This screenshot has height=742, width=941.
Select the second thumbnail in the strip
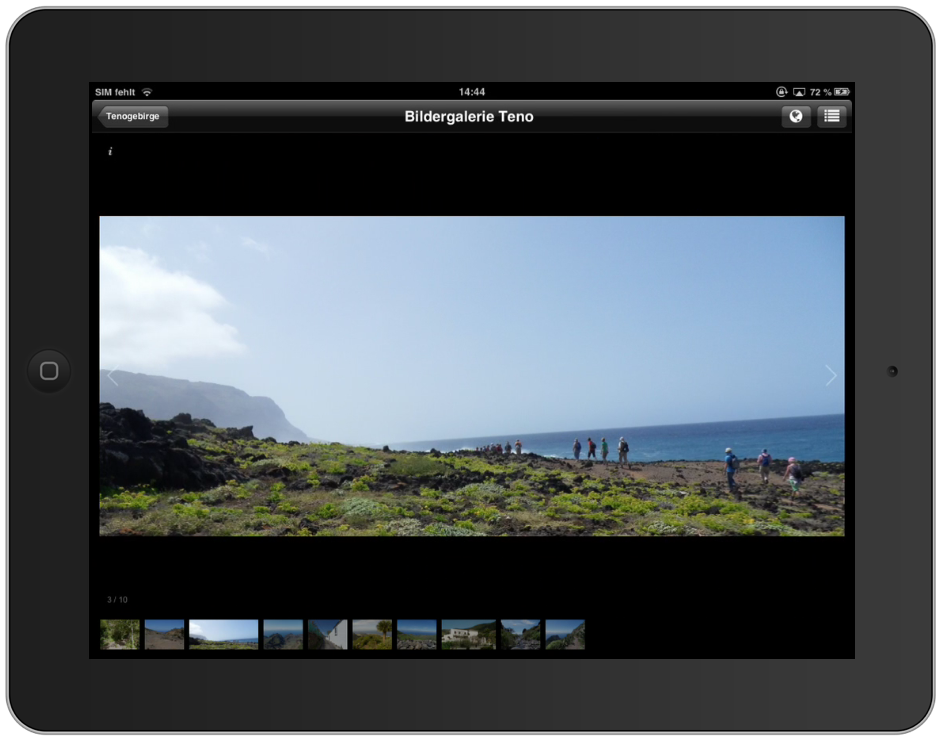tap(164, 635)
